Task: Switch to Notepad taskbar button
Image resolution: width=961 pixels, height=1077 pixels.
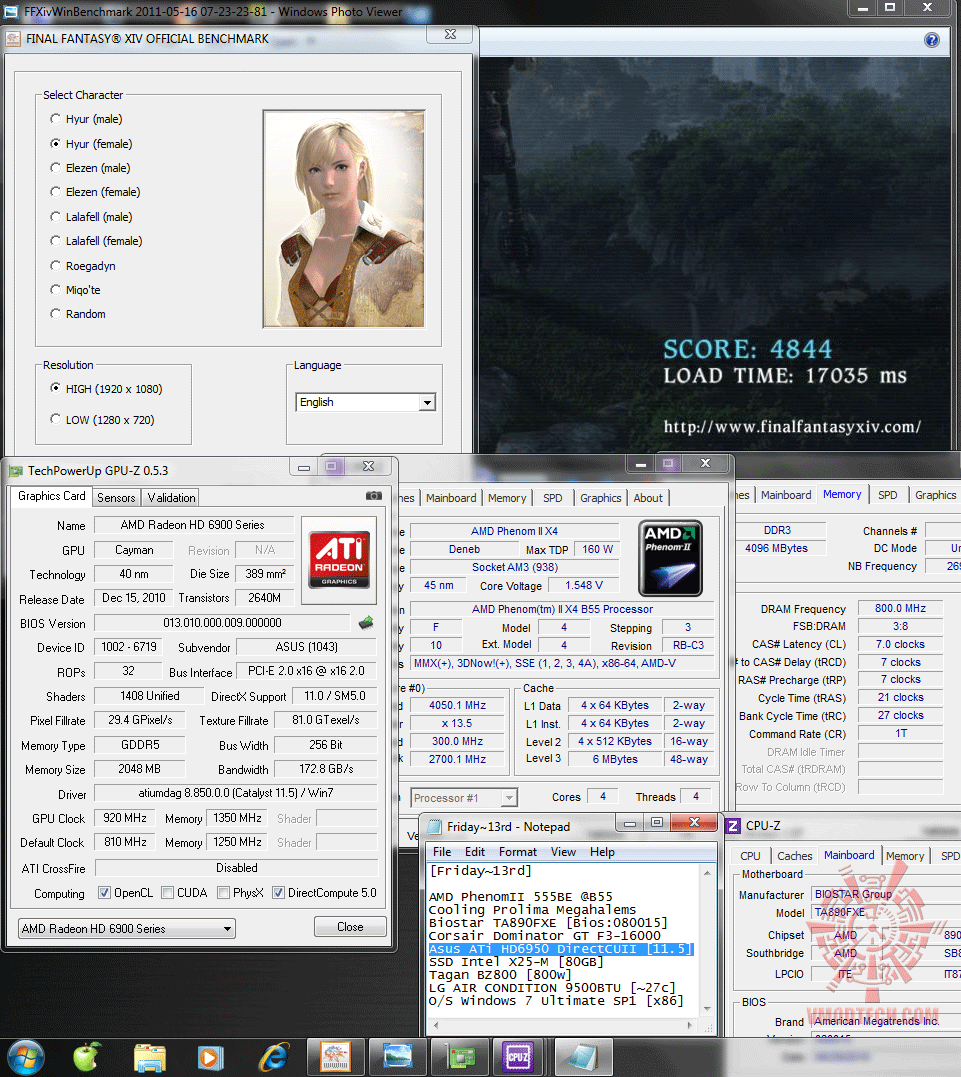Action: point(583,1057)
